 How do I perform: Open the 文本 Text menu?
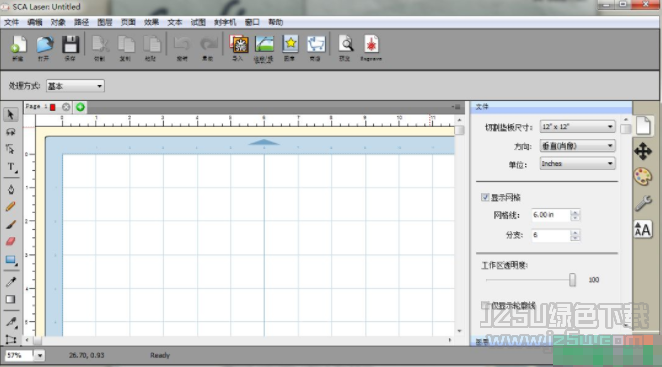[174, 22]
